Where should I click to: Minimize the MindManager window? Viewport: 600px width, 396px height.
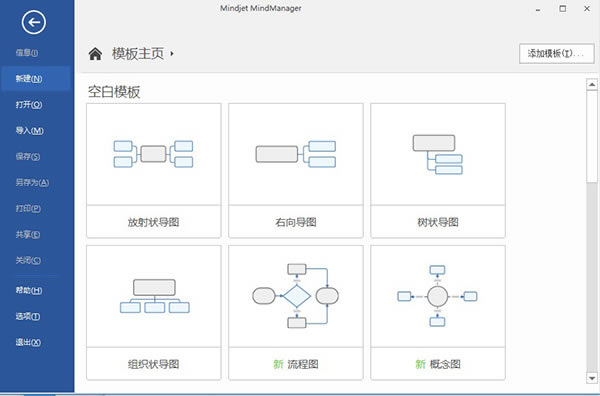tap(538, 9)
